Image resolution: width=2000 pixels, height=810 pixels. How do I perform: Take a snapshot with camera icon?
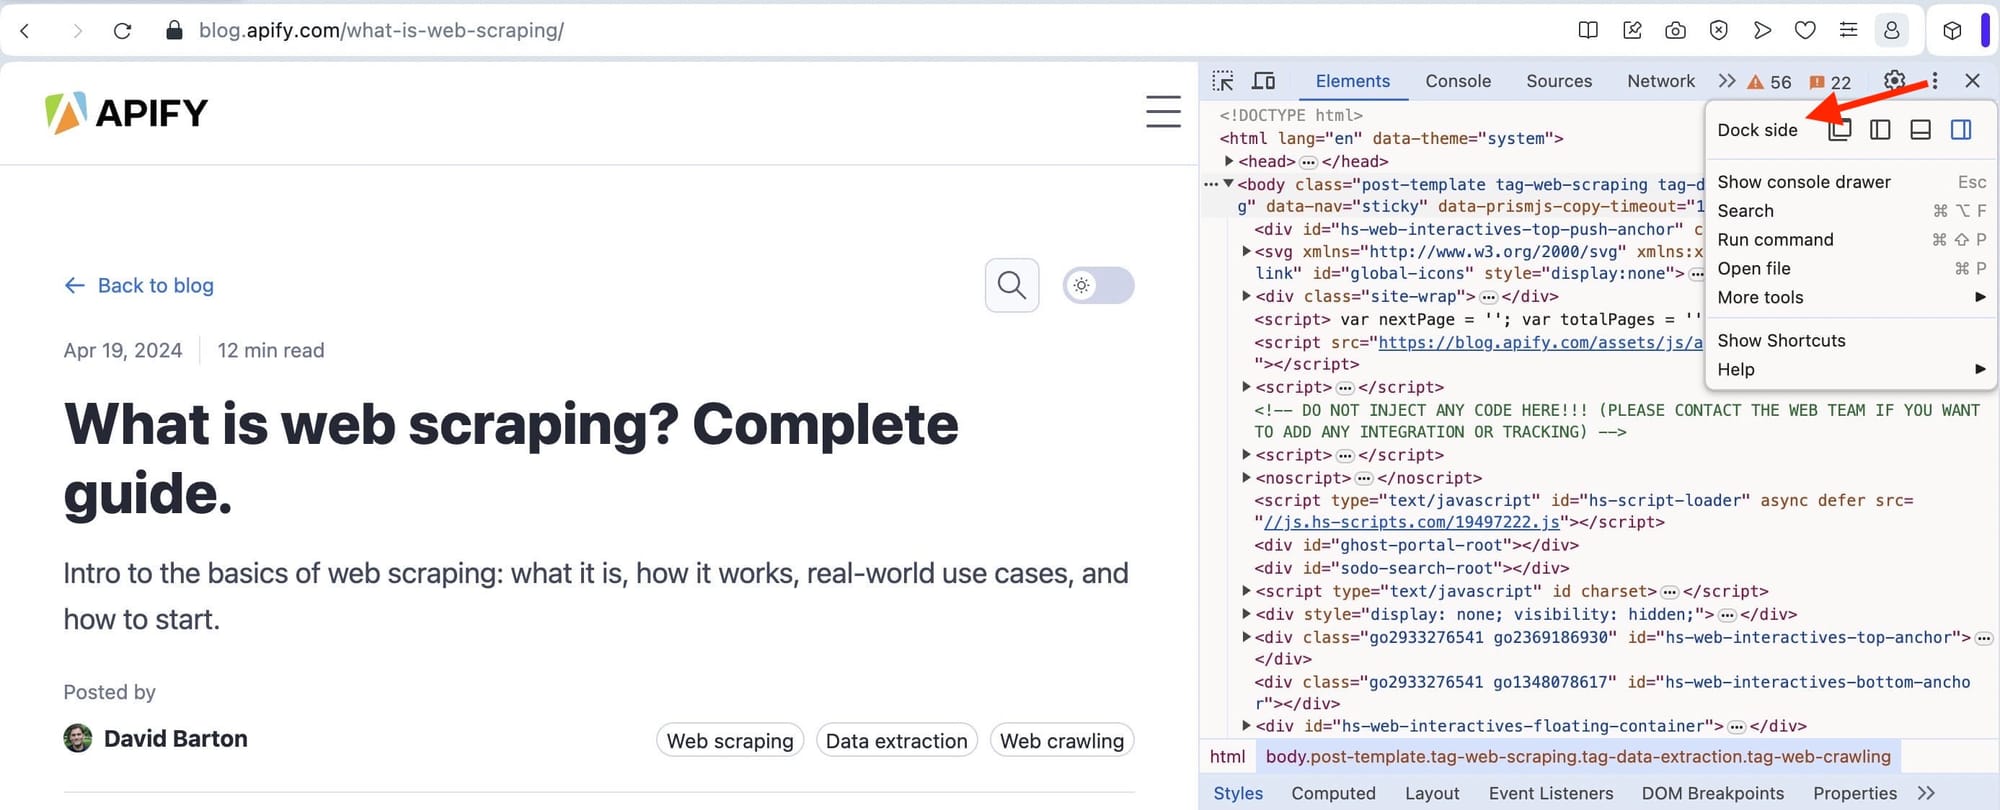(1675, 30)
